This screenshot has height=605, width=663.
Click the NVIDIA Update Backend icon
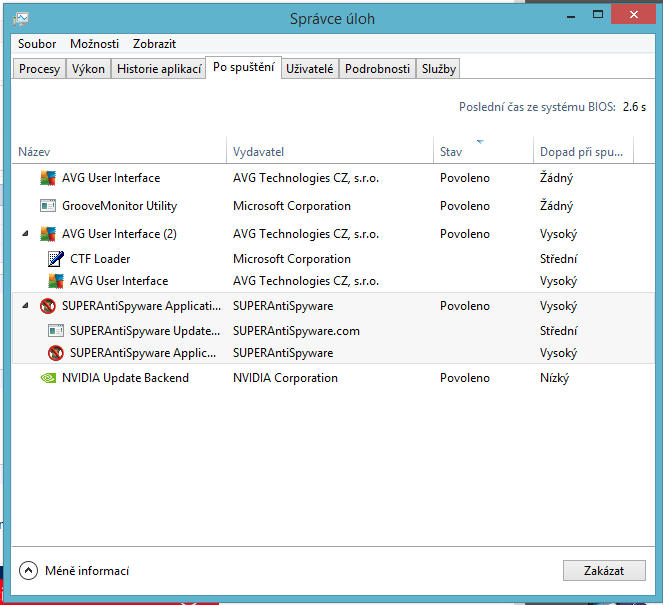[x=48, y=378]
